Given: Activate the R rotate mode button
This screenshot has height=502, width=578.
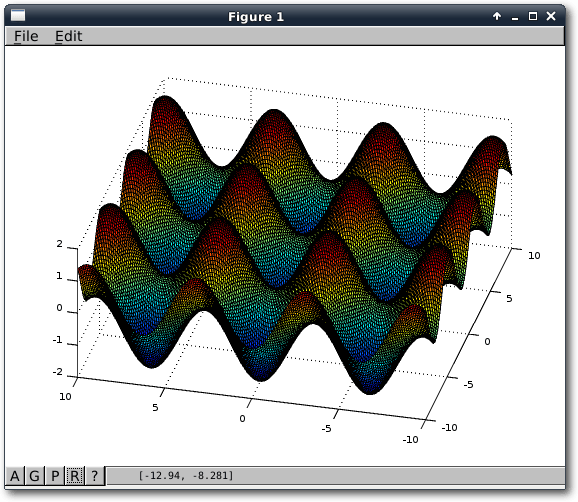Looking at the screenshot, I should (75, 476).
